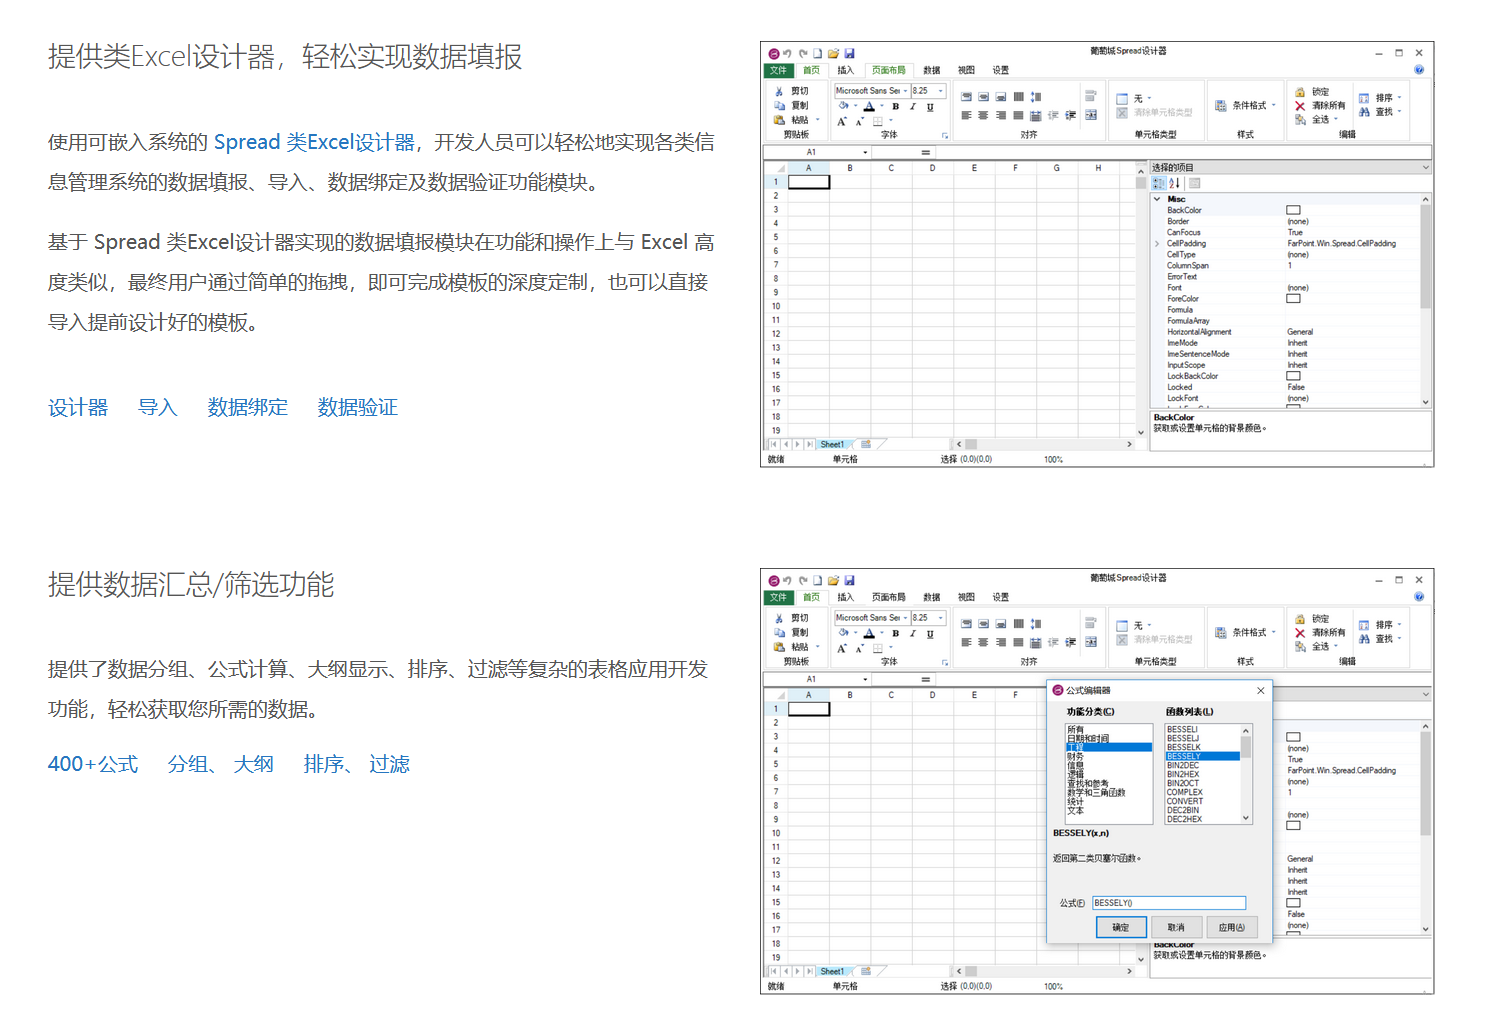Click align right icon in upper designer
This screenshot has height=1022, width=1504.
(1000, 116)
